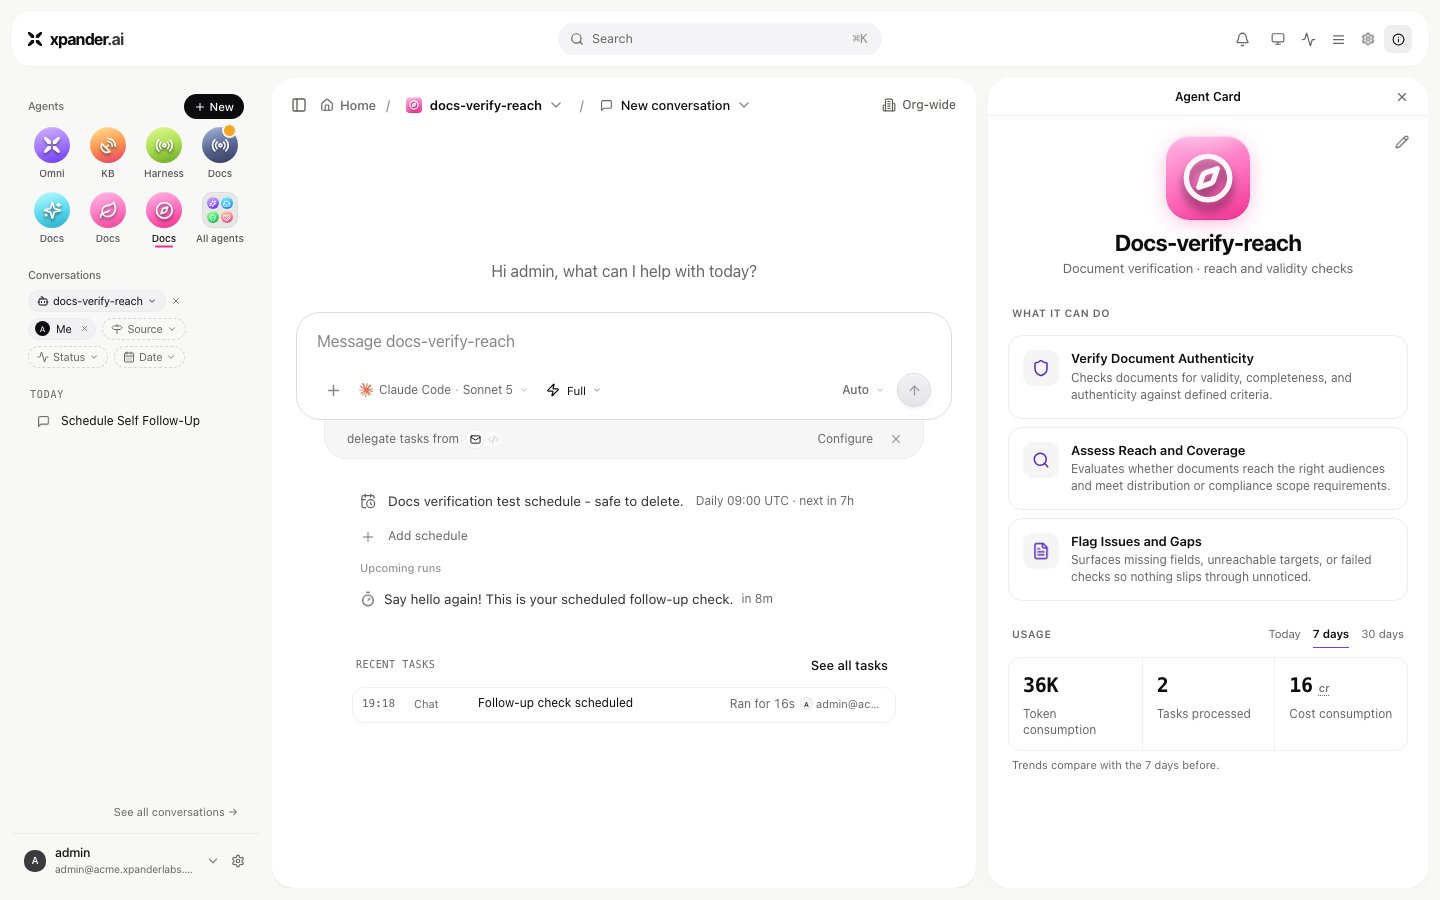Click the Docs-verify-reach agent avatar

(1208, 178)
